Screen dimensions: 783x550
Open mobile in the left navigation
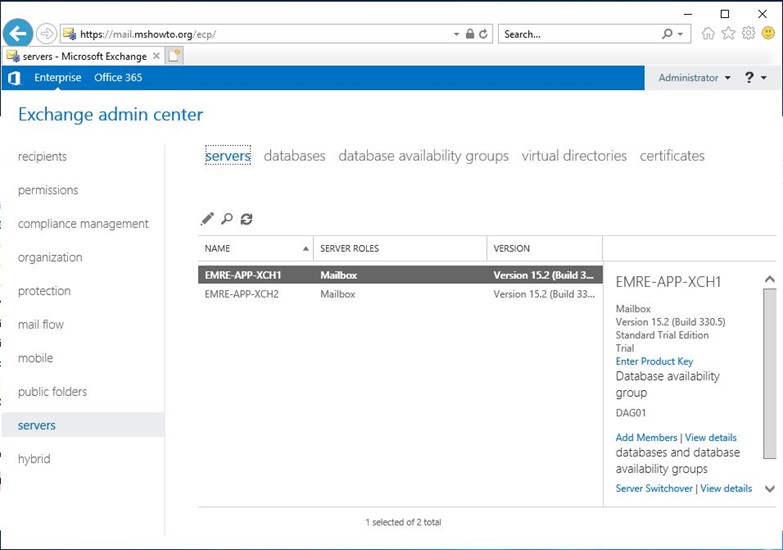35,358
